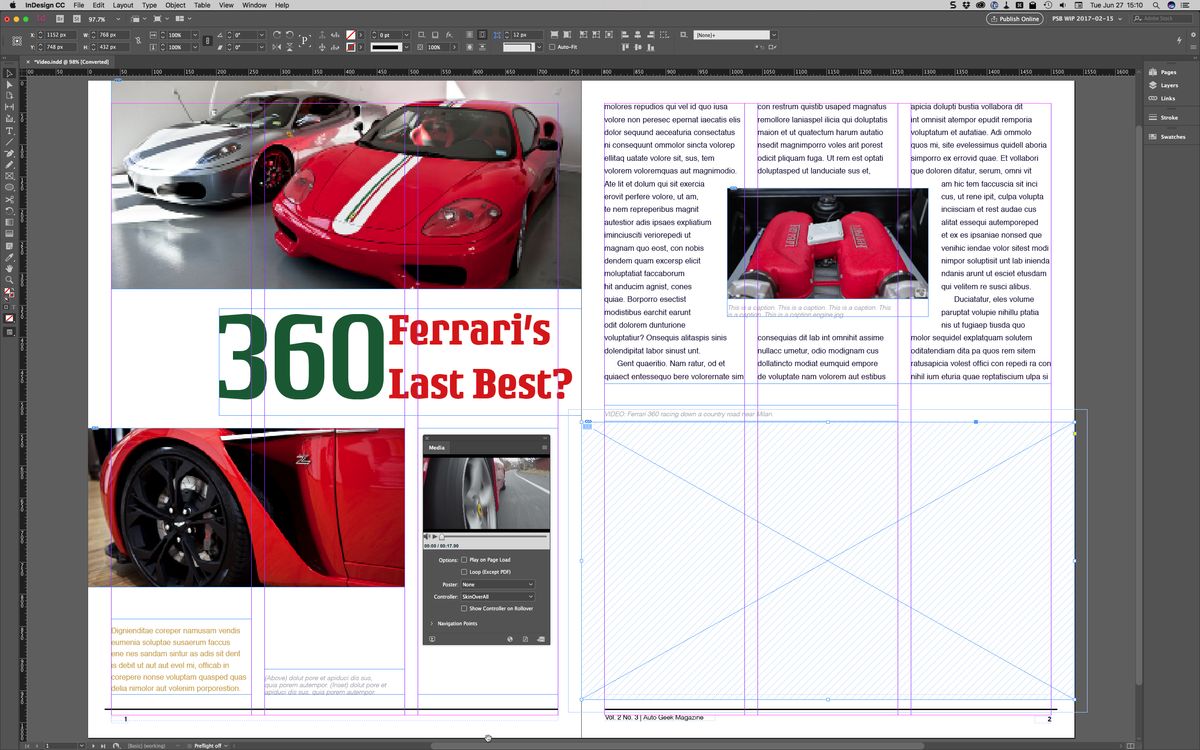Click the Publish Online button
The image size is (1200, 750).
[x=1015, y=18]
